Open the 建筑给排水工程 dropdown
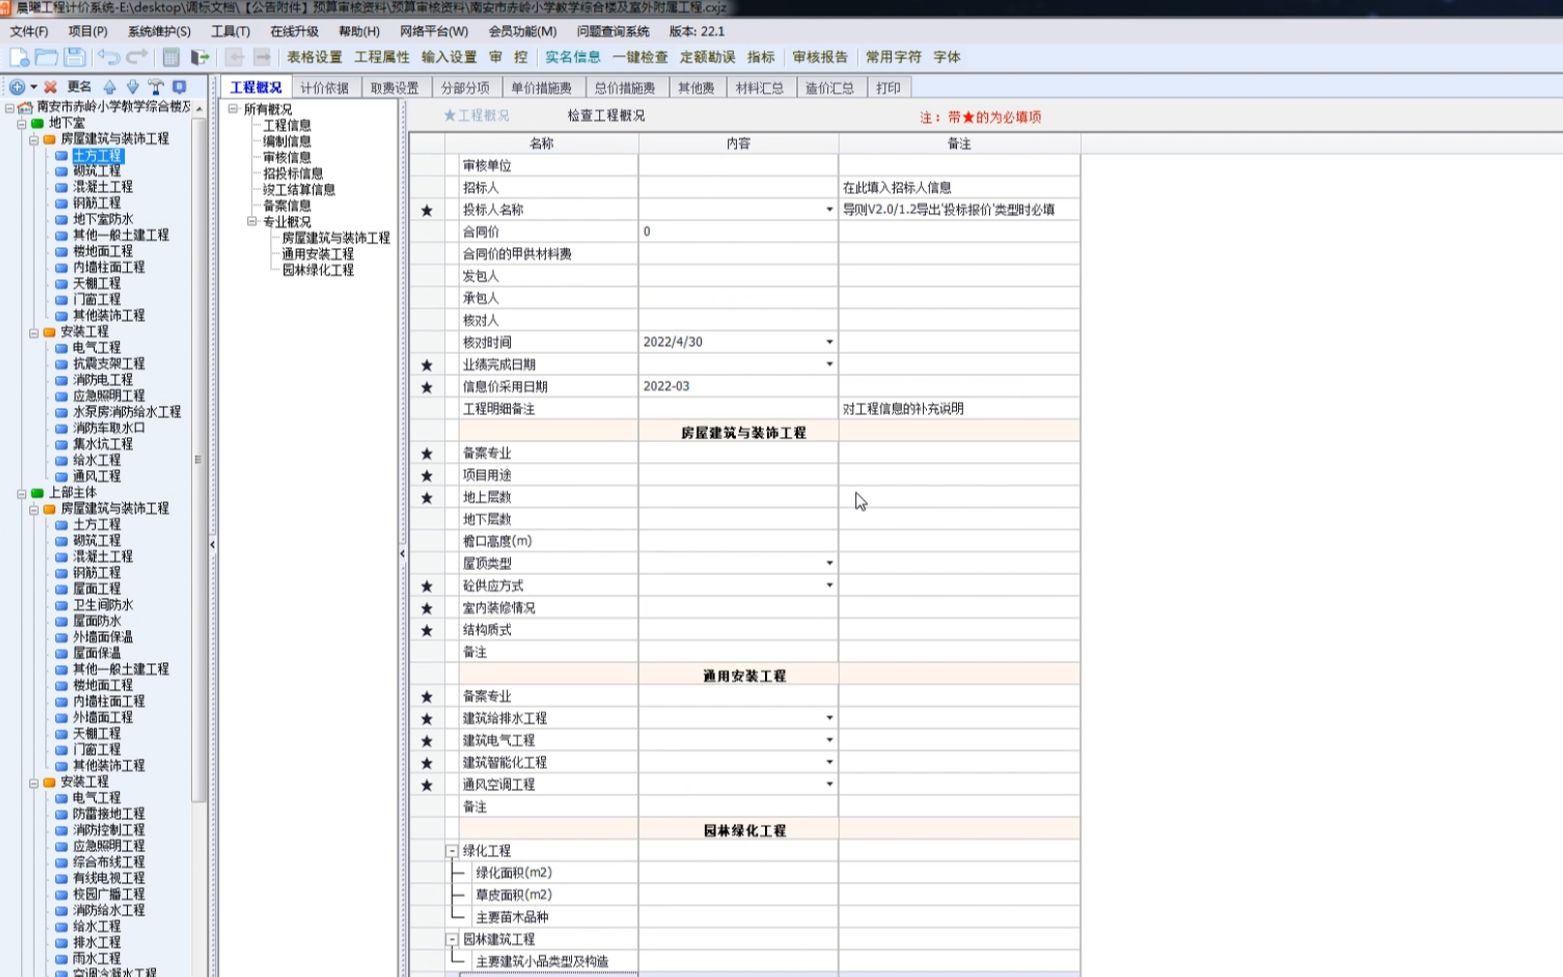Screen dimensions: 1563x977 coord(829,718)
